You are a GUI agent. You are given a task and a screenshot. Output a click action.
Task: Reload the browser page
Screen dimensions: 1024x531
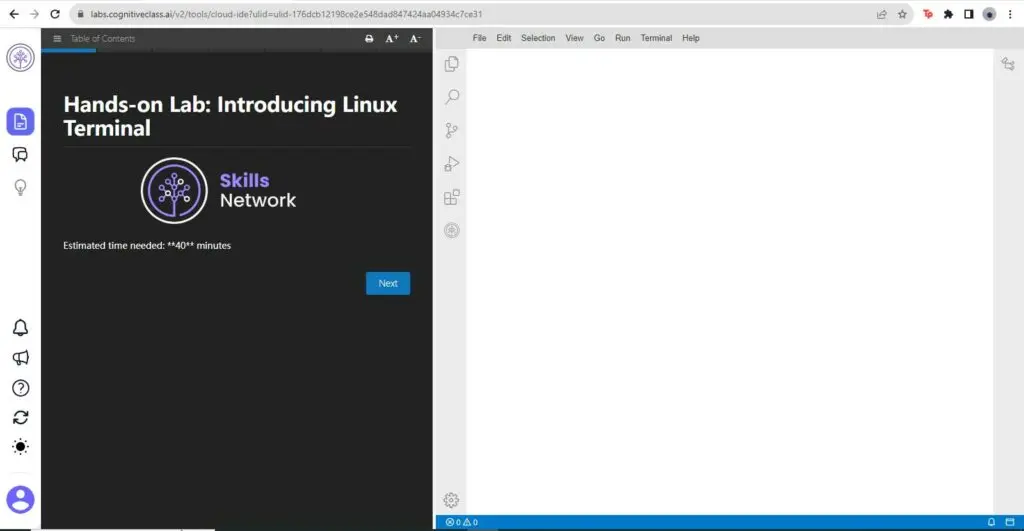coord(55,14)
